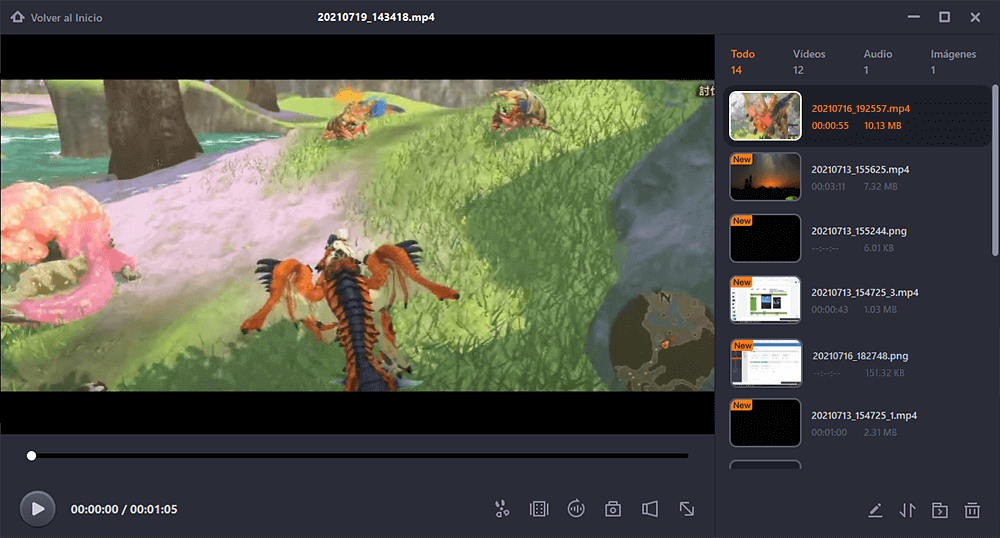Minimize the window
This screenshot has width=1000, height=538.
914,17
